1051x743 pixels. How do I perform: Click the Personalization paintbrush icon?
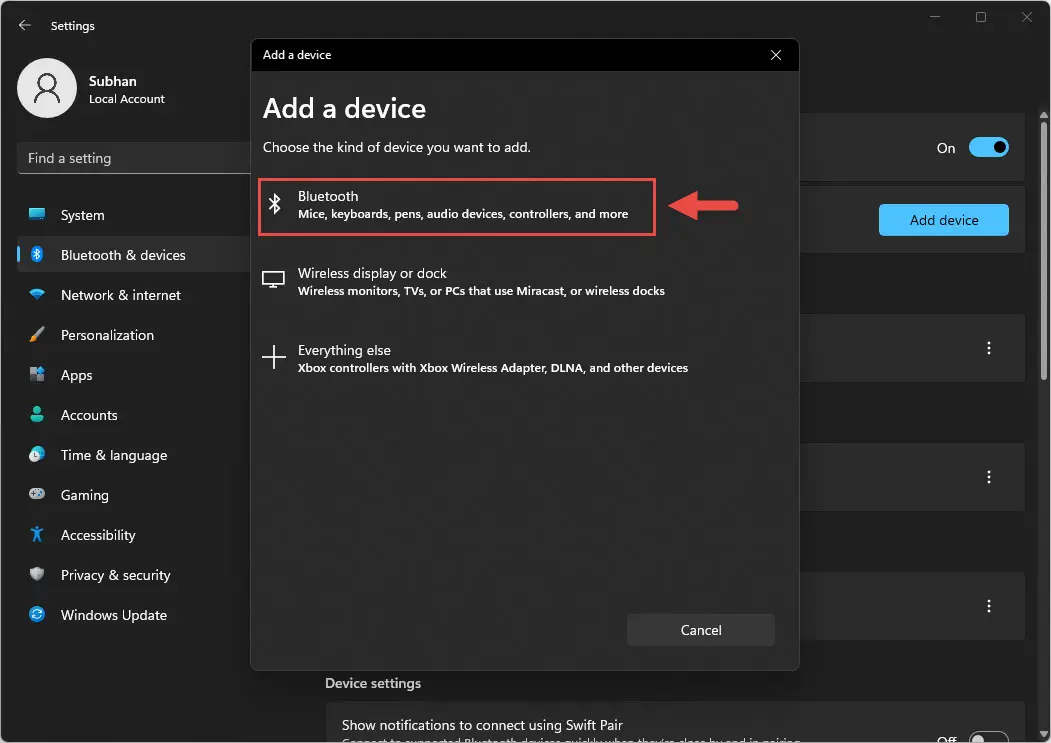click(37, 335)
